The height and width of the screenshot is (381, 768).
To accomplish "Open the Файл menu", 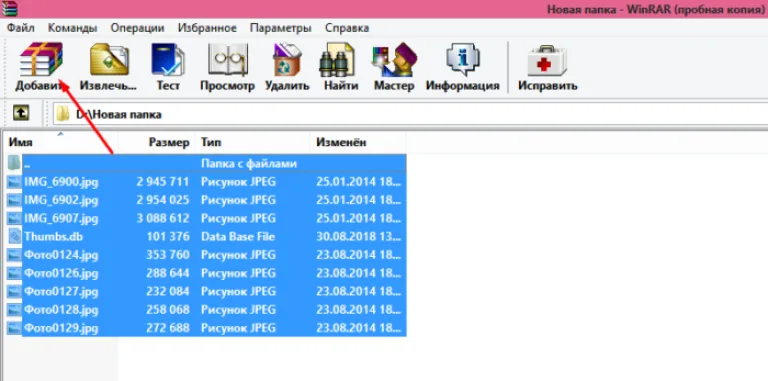I will coord(21,28).
